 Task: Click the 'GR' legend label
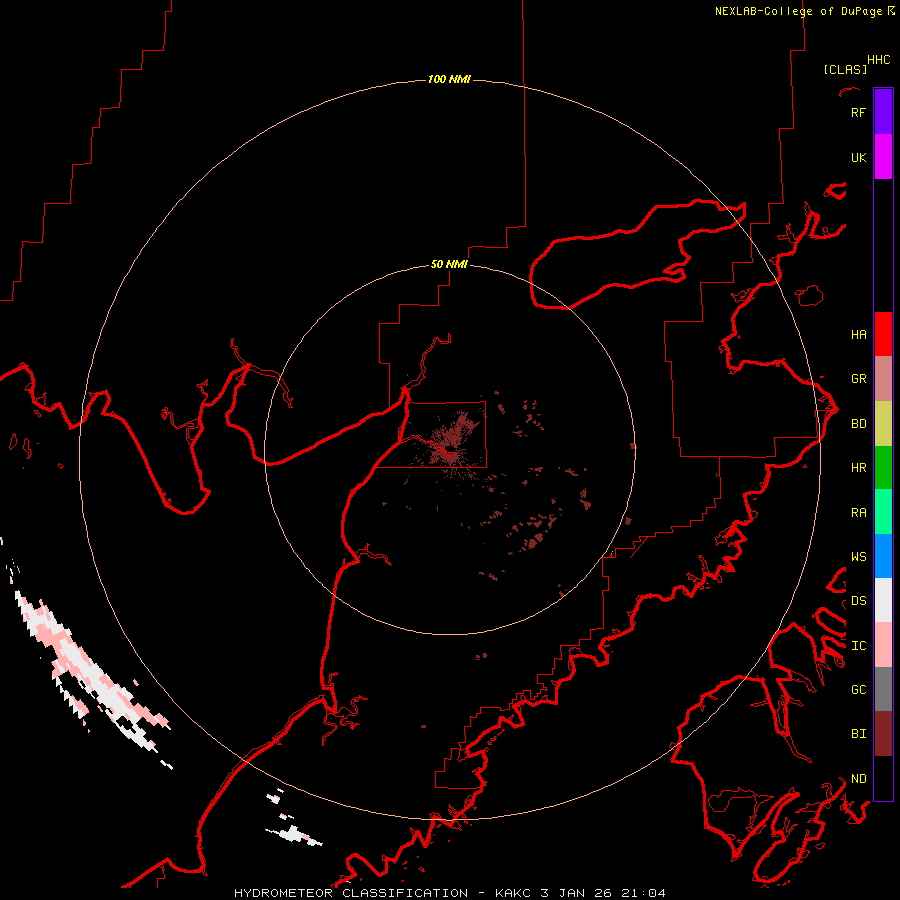(858, 379)
